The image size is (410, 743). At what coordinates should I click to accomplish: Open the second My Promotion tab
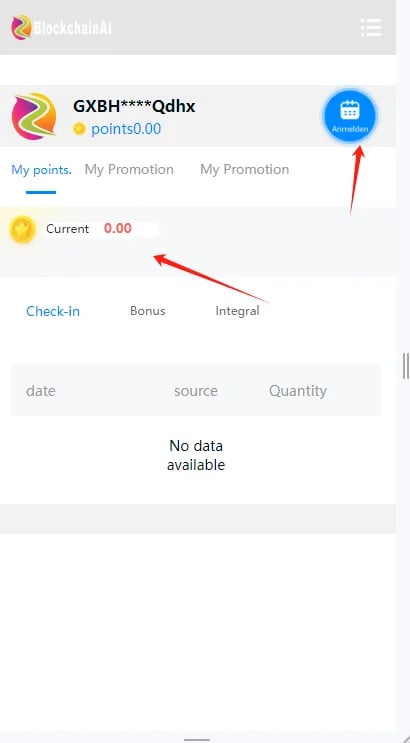pyautogui.click(x=245, y=170)
